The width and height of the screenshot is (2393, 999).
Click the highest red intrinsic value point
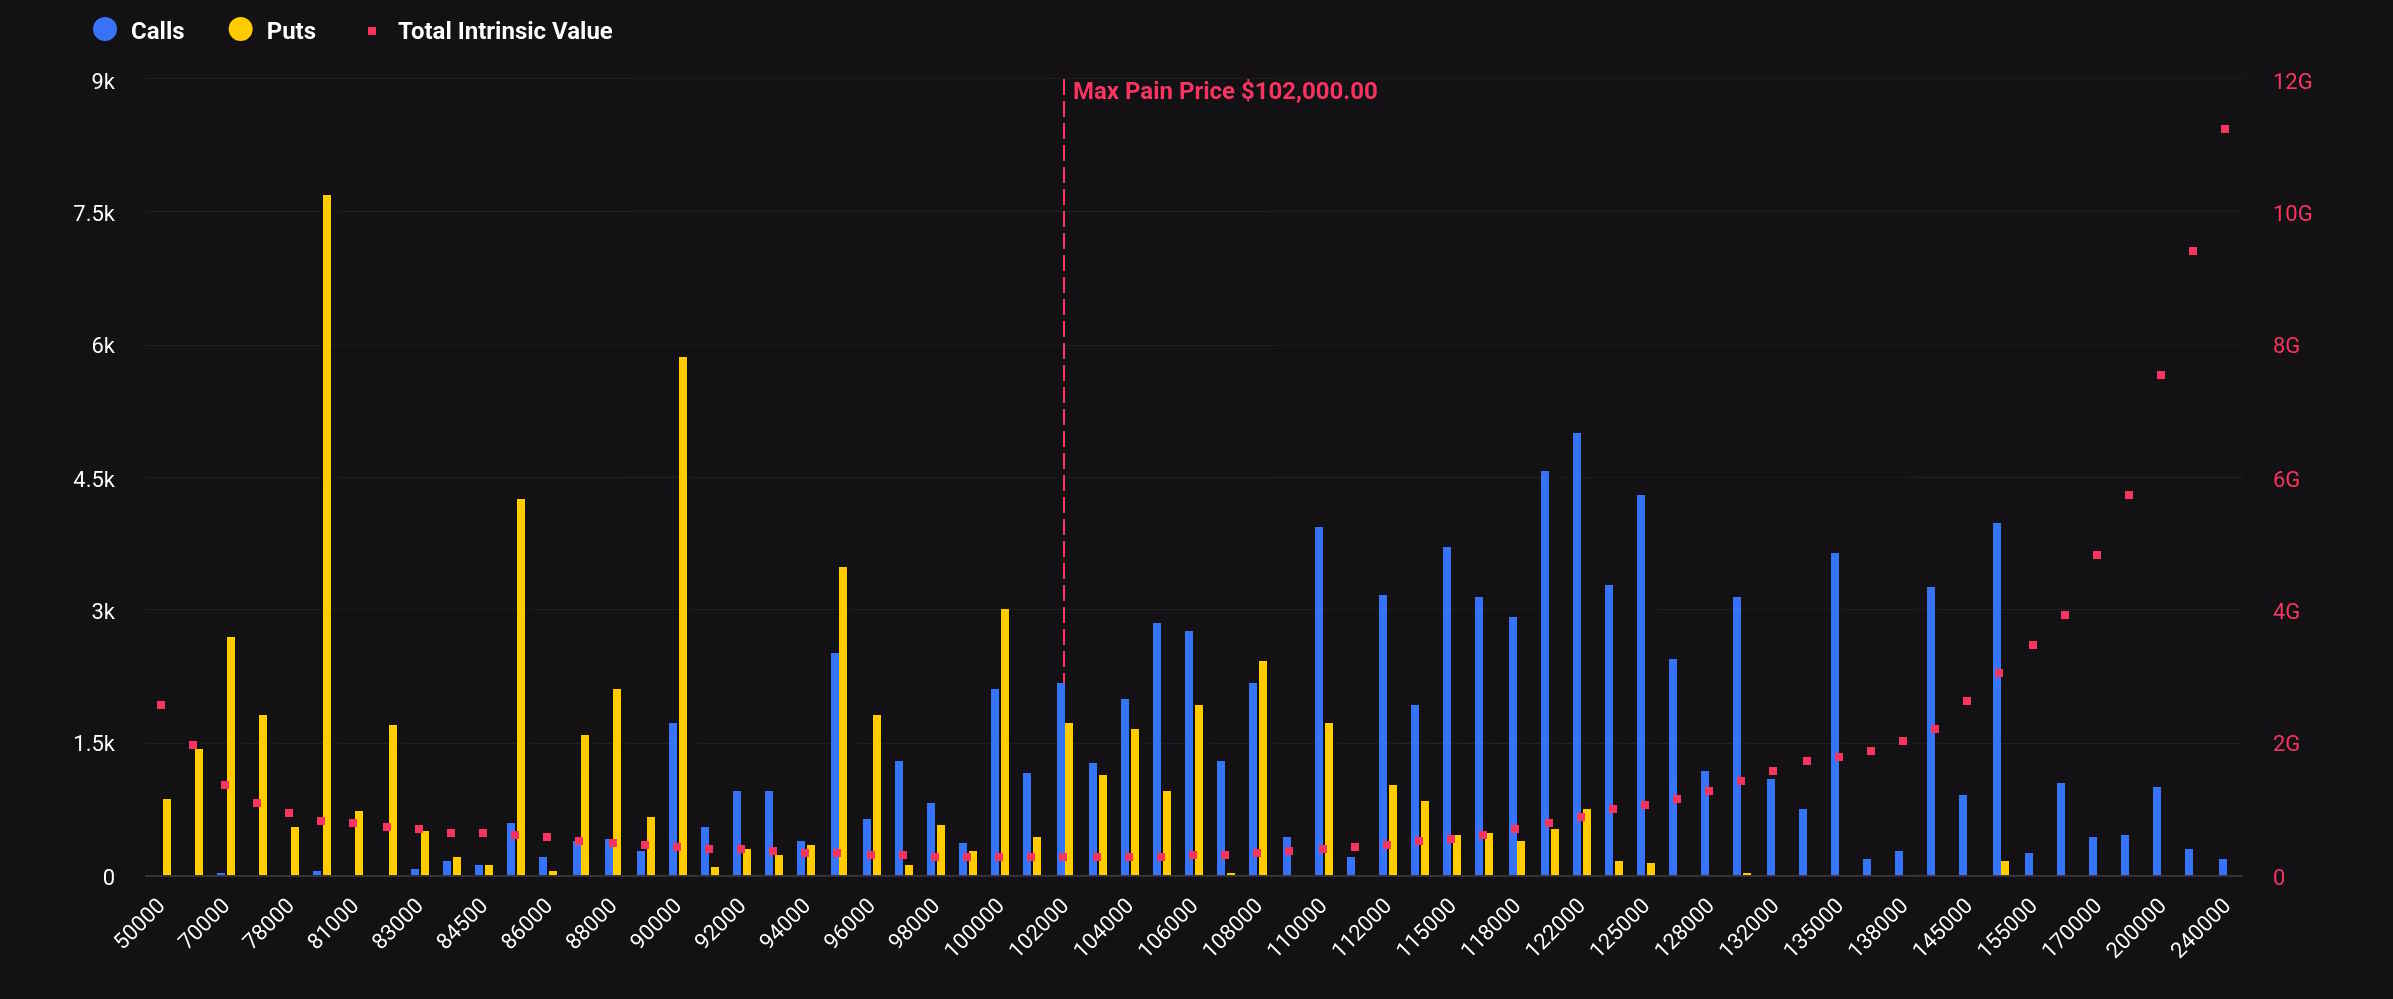[2225, 129]
